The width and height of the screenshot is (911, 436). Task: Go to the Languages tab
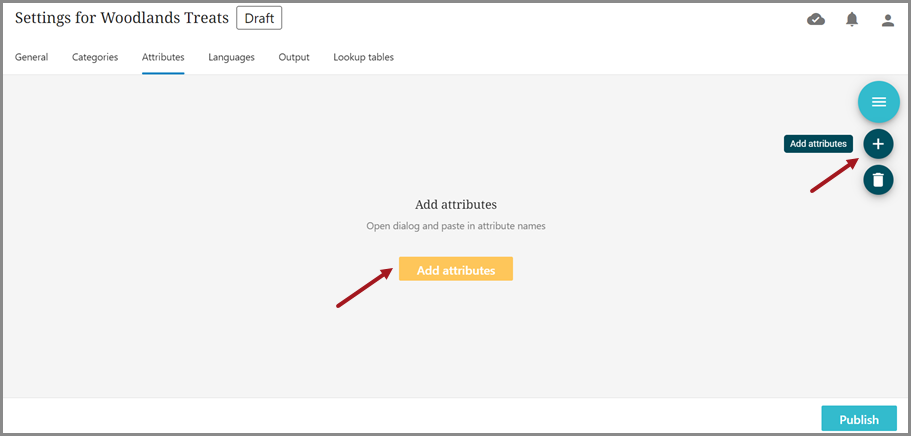[x=231, y=57]
